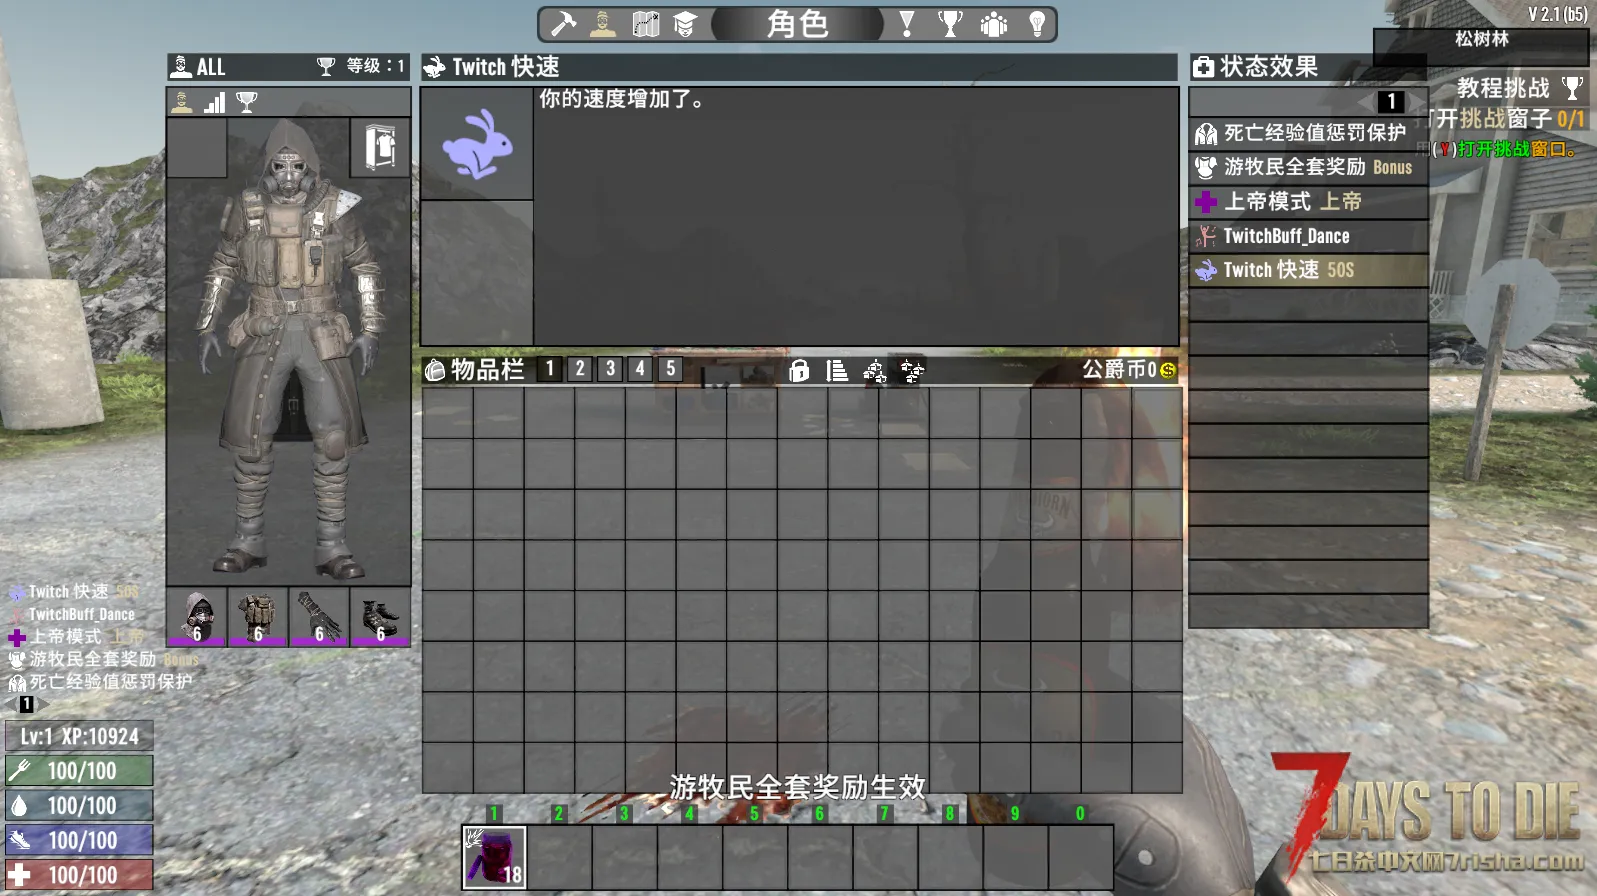
Task: Select Twitch 快速 50S status effect row
Action: [x=1308, y=270]
